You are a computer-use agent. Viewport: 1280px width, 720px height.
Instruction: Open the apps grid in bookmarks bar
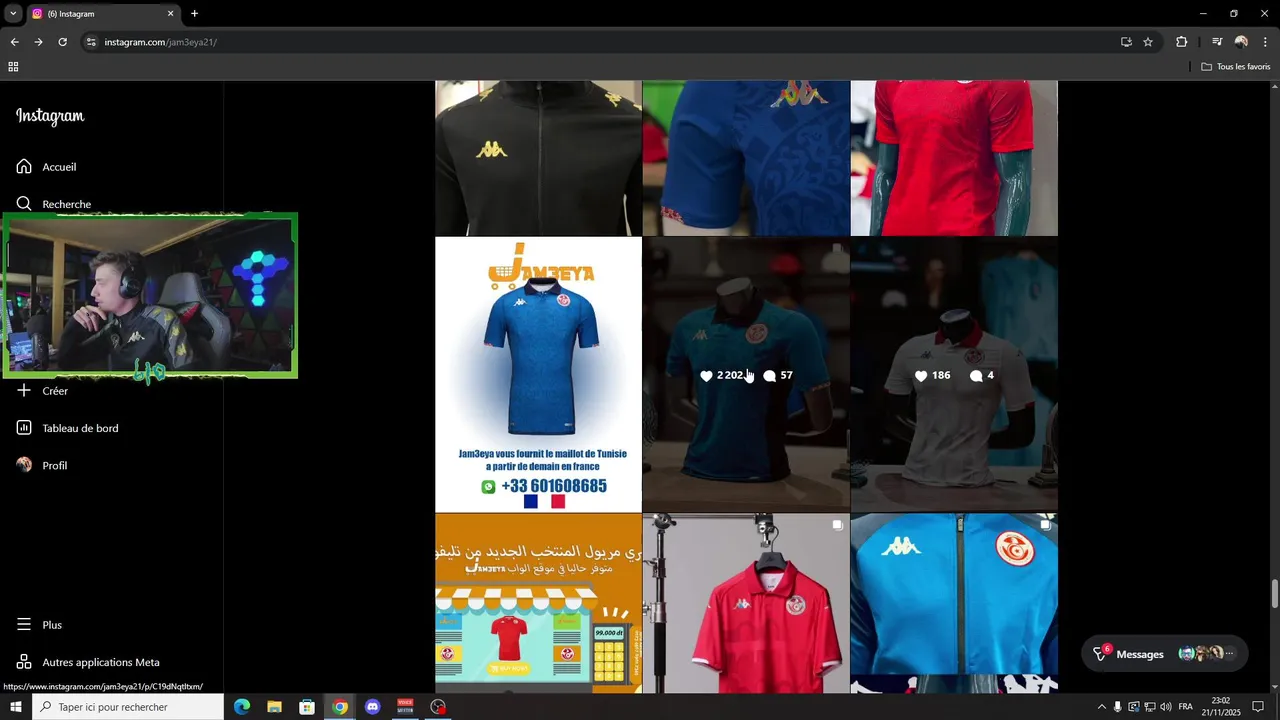(13, 67)
